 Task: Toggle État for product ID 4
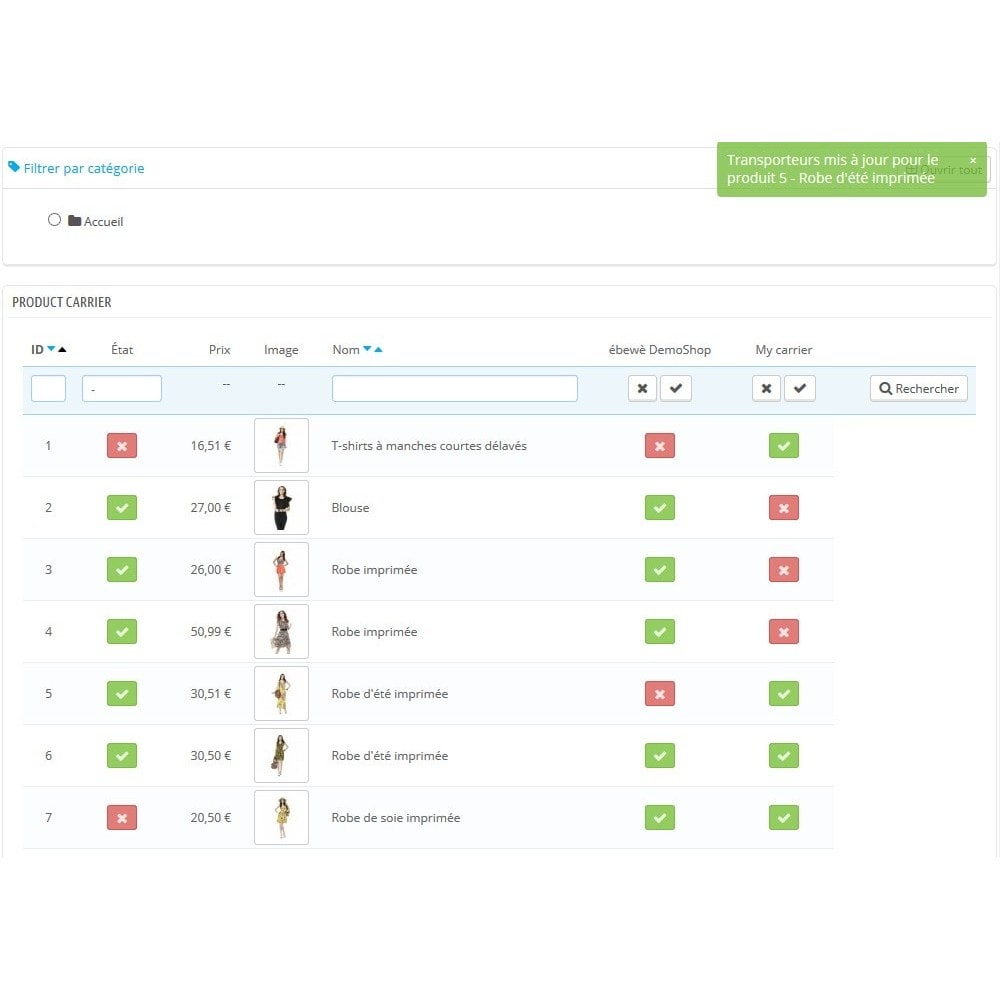pyautogui.click(x=122, y=631)
